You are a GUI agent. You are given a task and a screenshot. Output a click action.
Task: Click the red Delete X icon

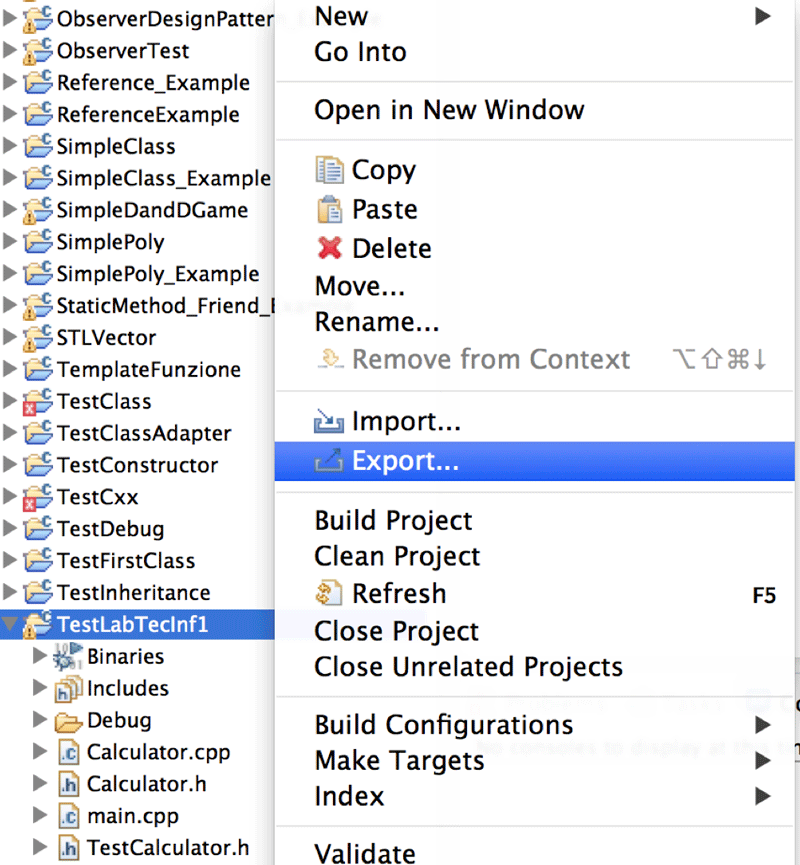point(329,248)
